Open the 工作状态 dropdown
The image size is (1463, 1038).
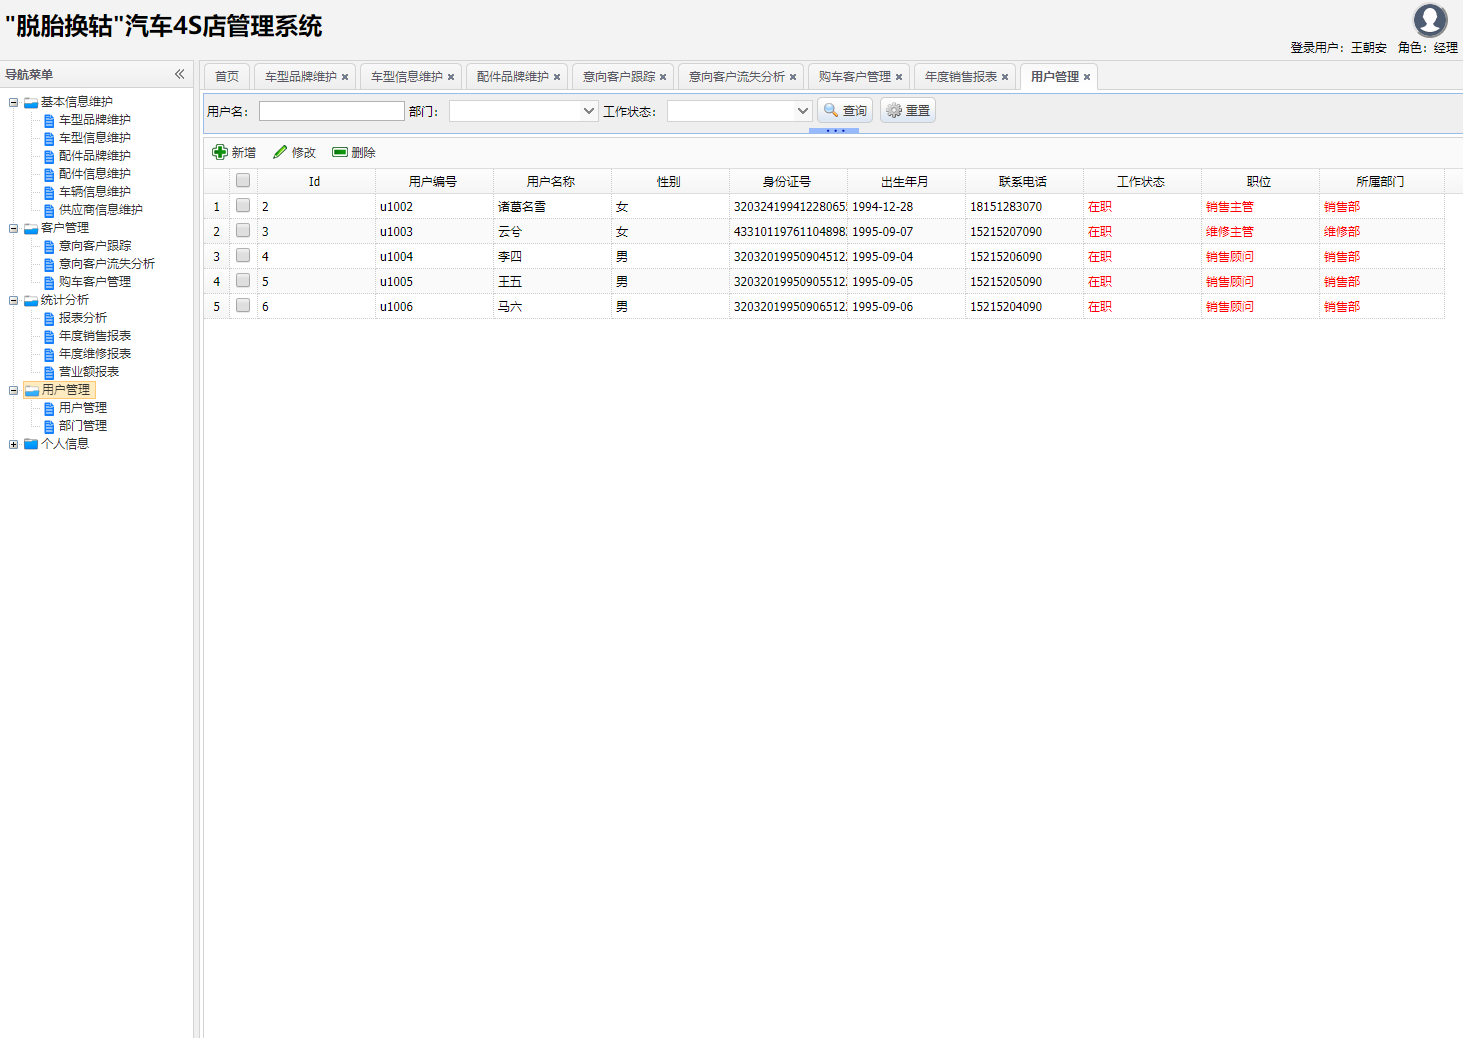pos(802,111)
